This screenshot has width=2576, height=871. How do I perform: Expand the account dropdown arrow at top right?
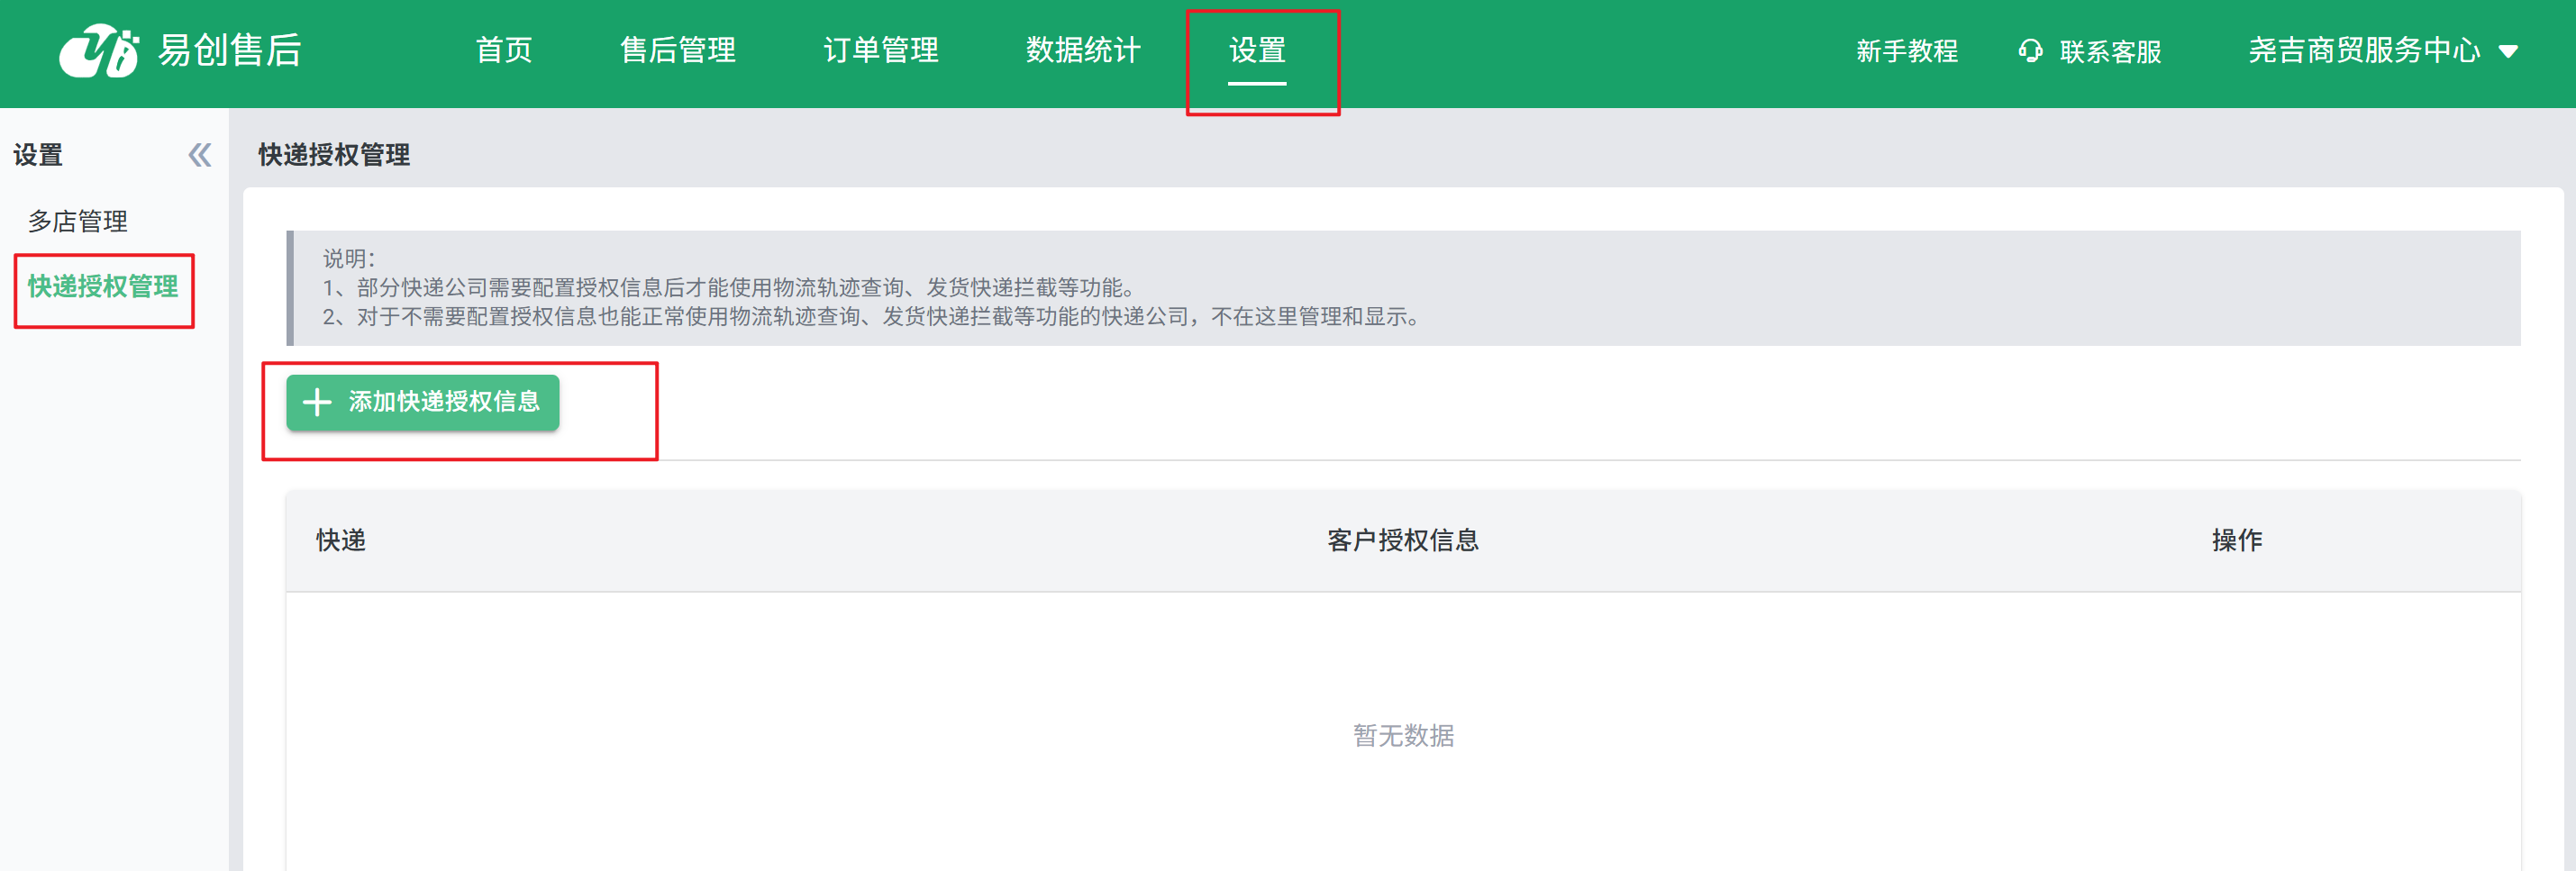pyautogui.click(x=2508, y=52)
